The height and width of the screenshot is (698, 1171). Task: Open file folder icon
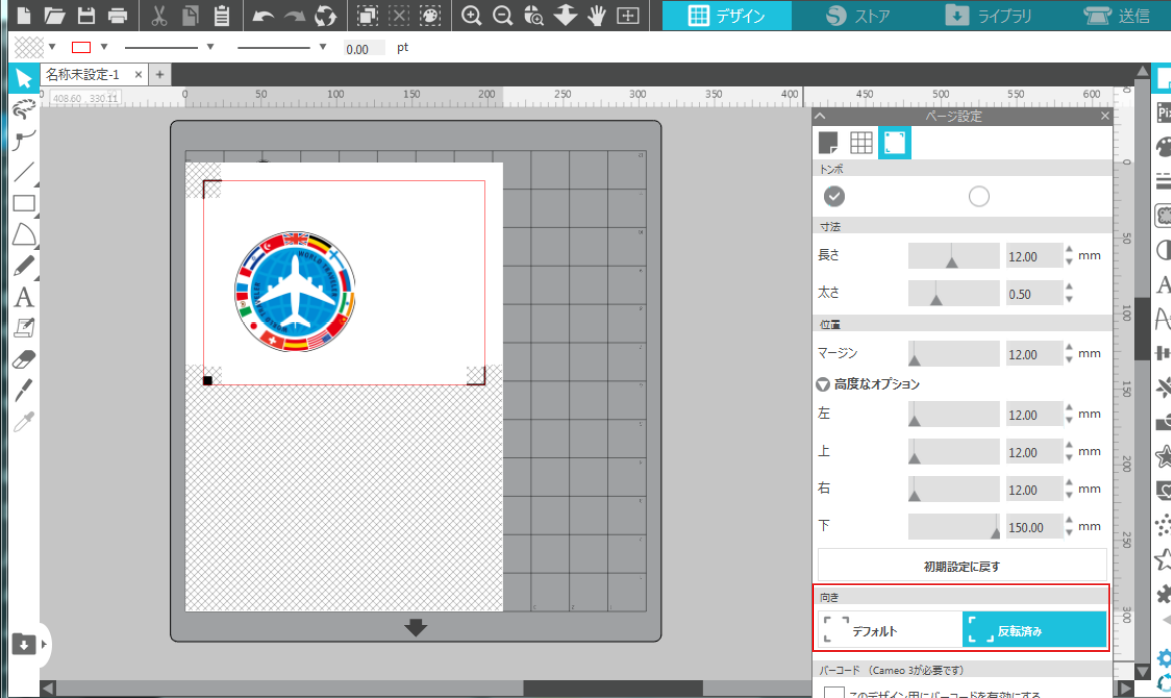click(x=55, y=15)
